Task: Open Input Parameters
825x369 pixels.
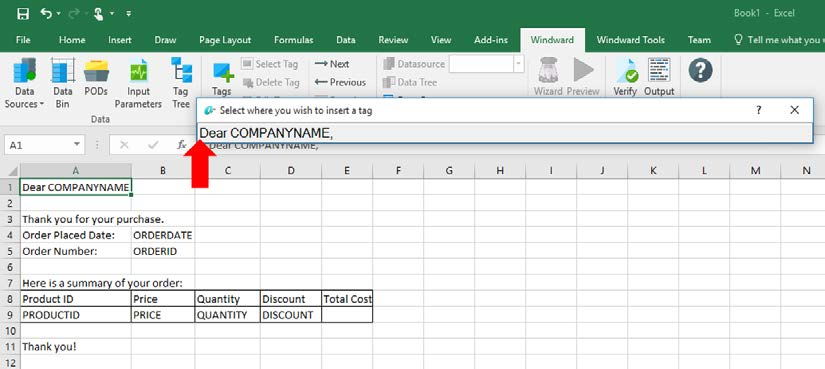Action: (138, 83)
